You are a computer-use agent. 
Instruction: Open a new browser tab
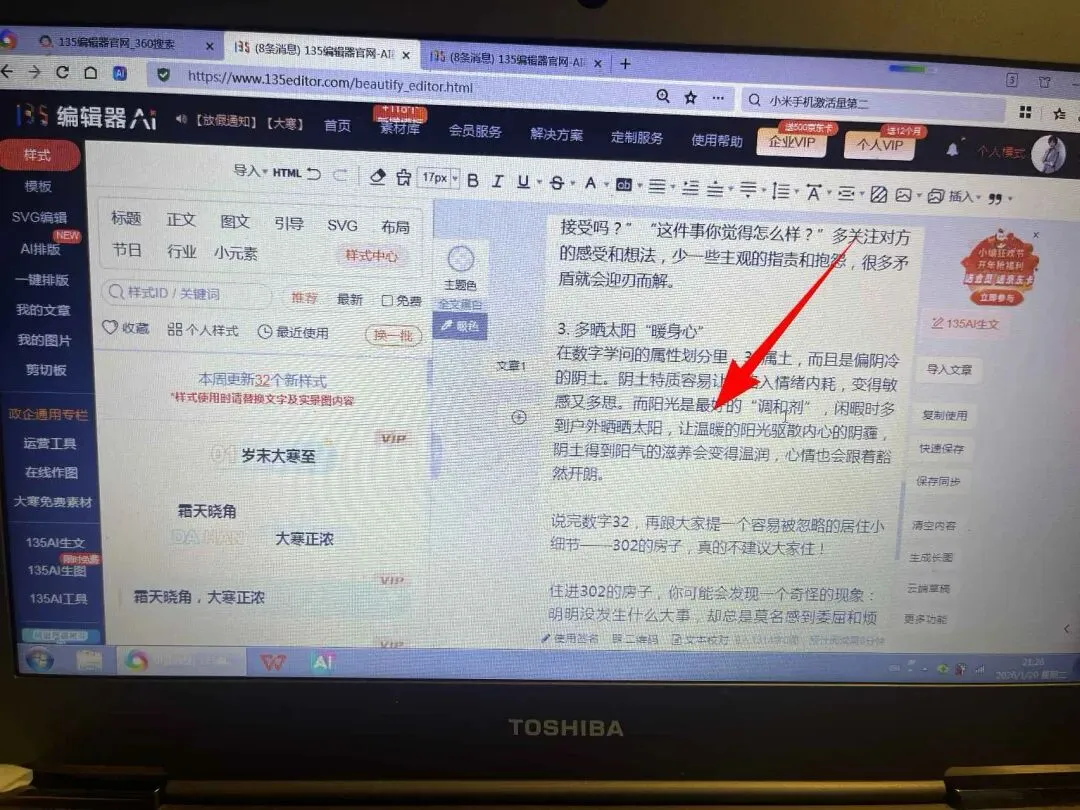[625, 63]
